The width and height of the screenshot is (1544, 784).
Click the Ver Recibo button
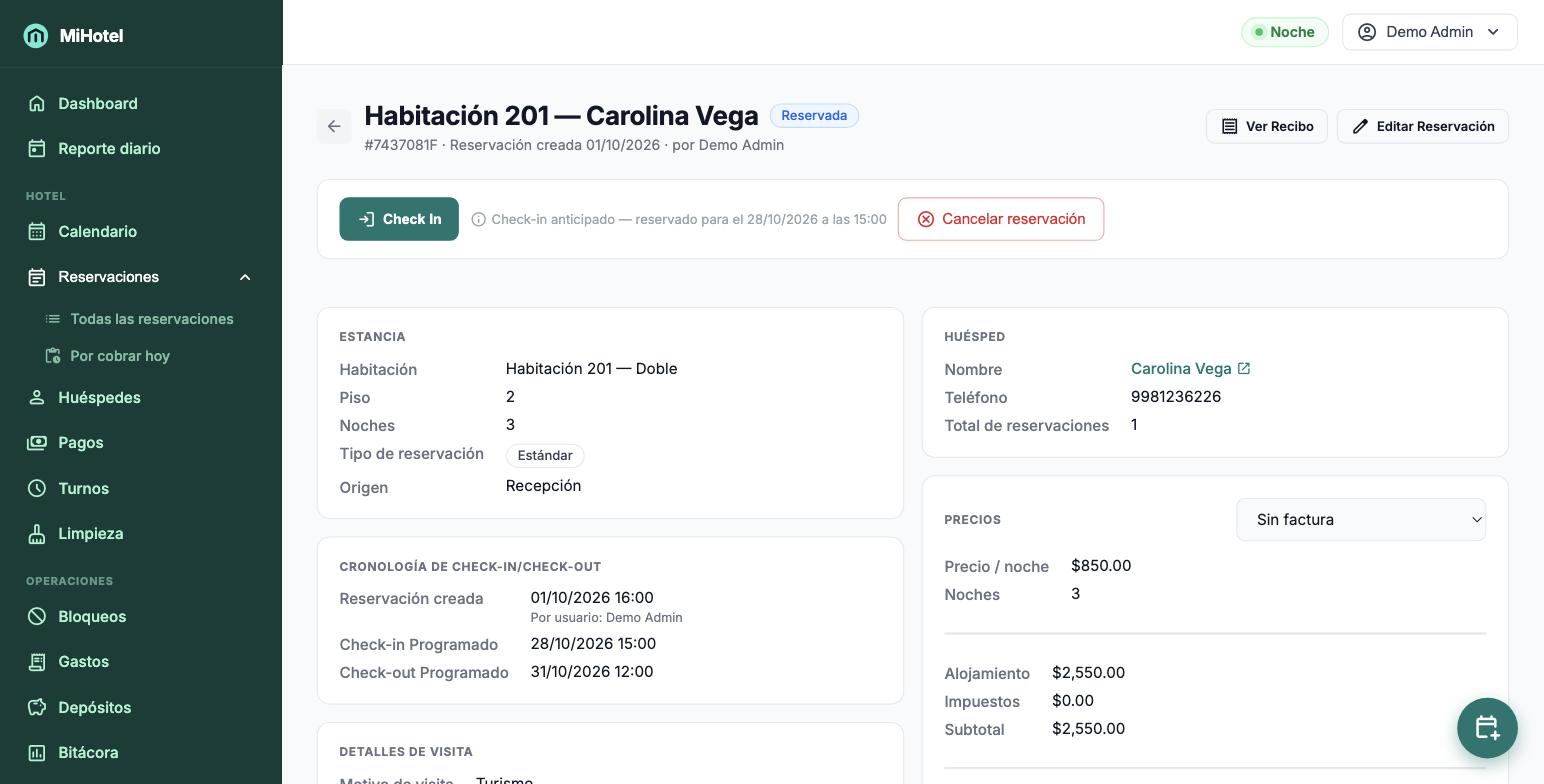[x=1266, y=126]
